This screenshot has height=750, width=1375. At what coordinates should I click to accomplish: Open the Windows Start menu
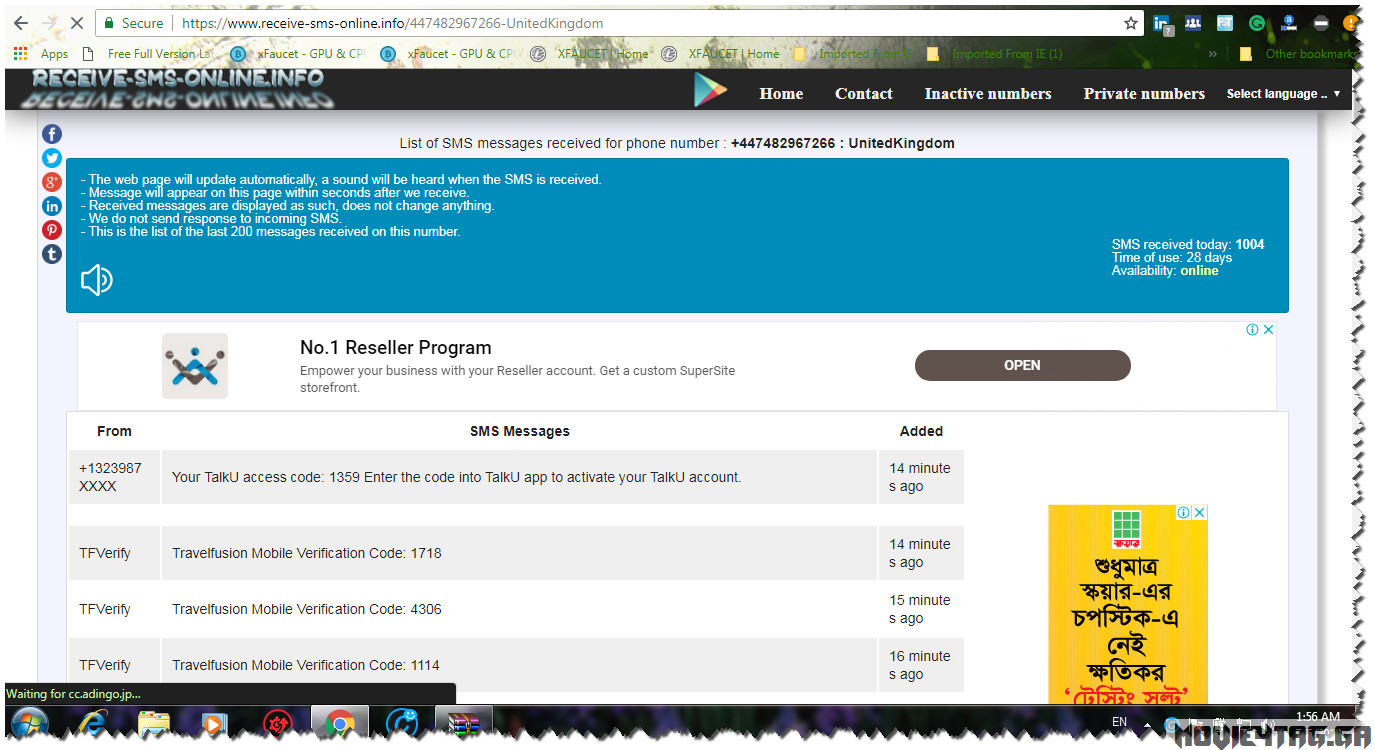pyautogui.click(x=29, y=723)
